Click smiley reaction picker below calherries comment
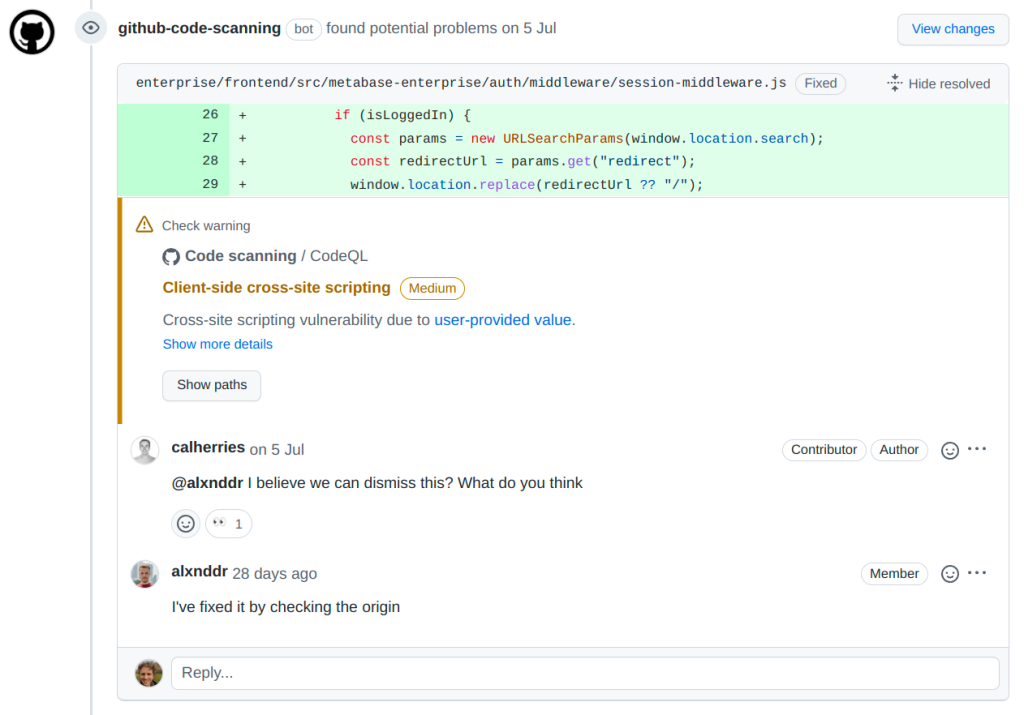This screenshot has height=715, width=1024. [185, 523]
